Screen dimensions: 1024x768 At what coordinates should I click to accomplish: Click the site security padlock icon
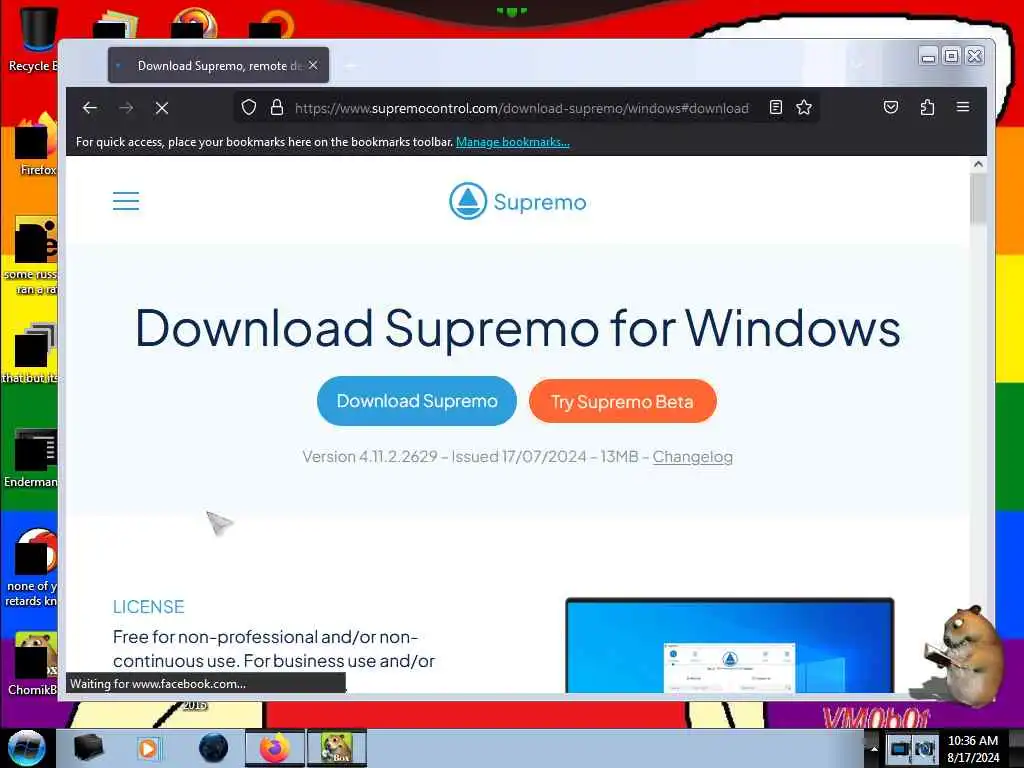[x=277, y=107]
